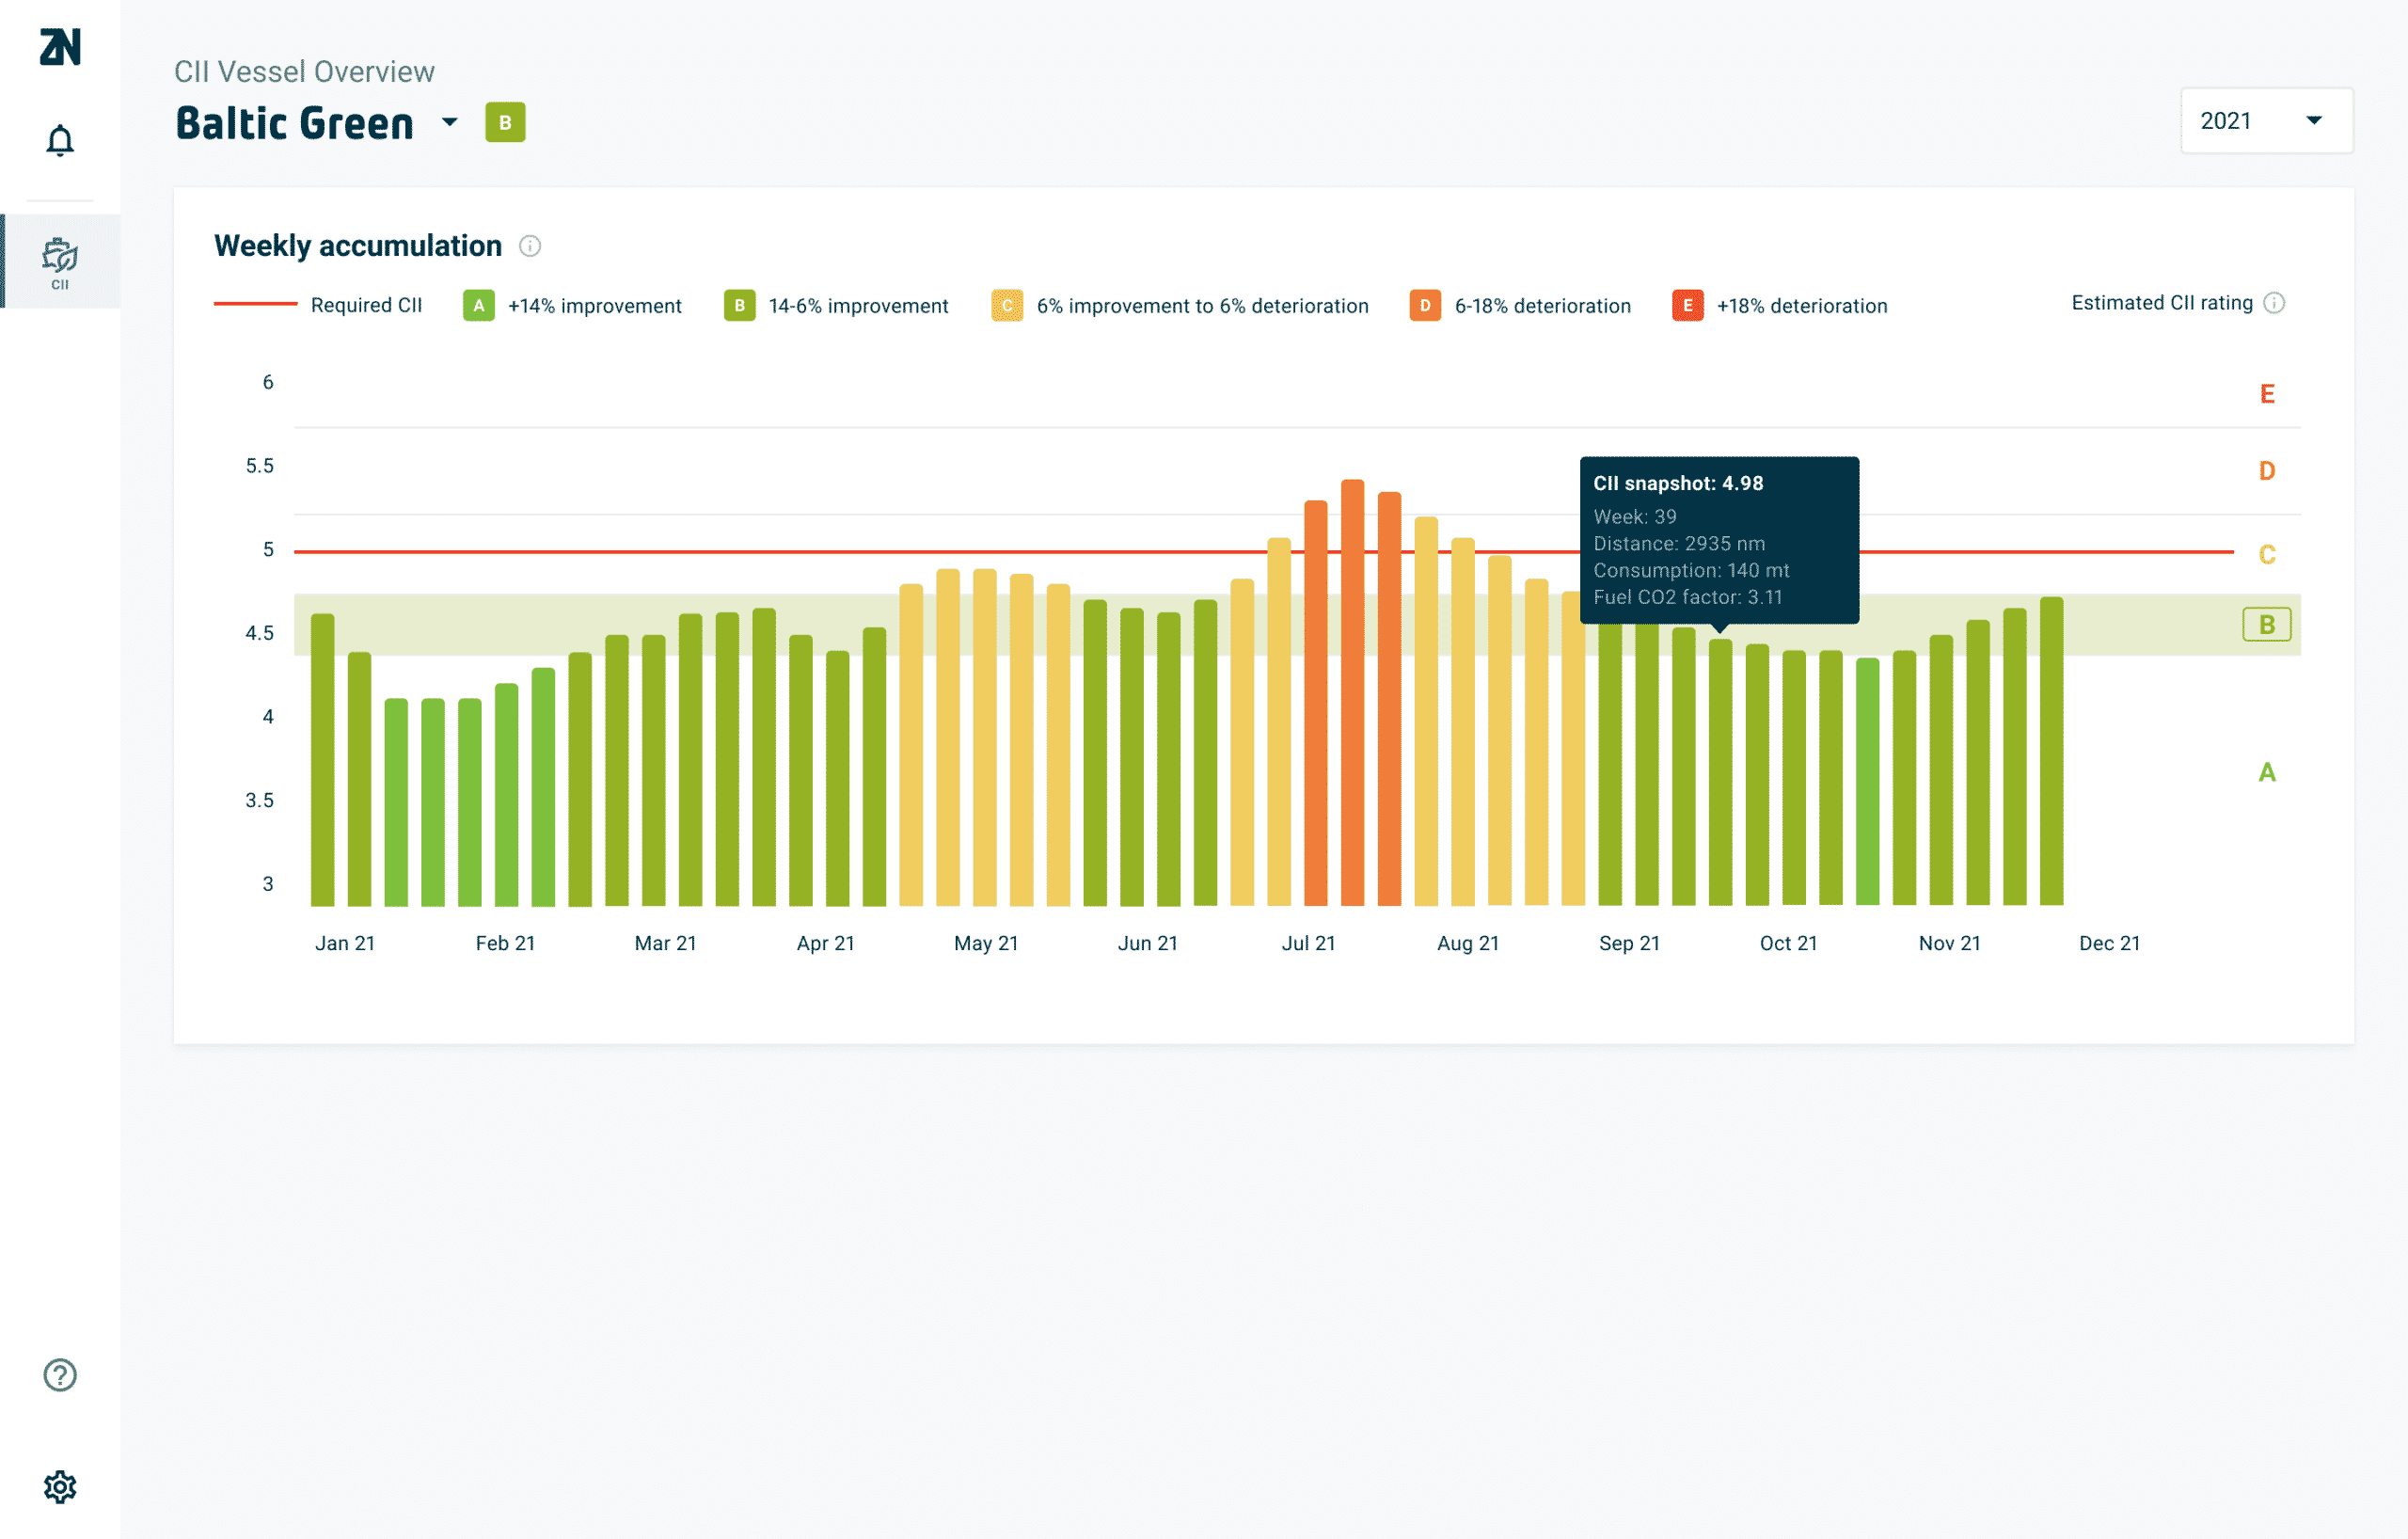The image size is (2408, 1539).
Task: Click the A rating label on the chart
Action: point(2267,772)
